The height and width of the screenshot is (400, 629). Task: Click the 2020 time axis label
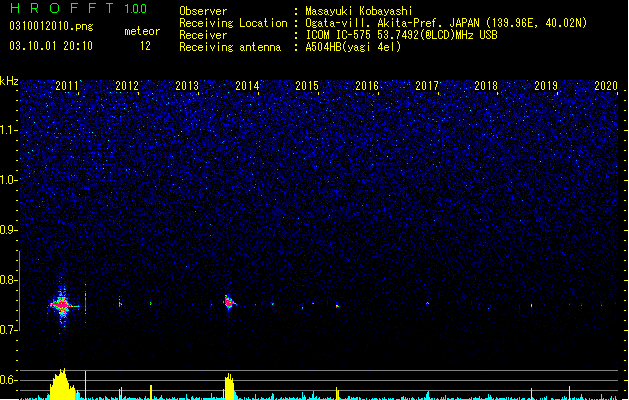click(606, 86)
